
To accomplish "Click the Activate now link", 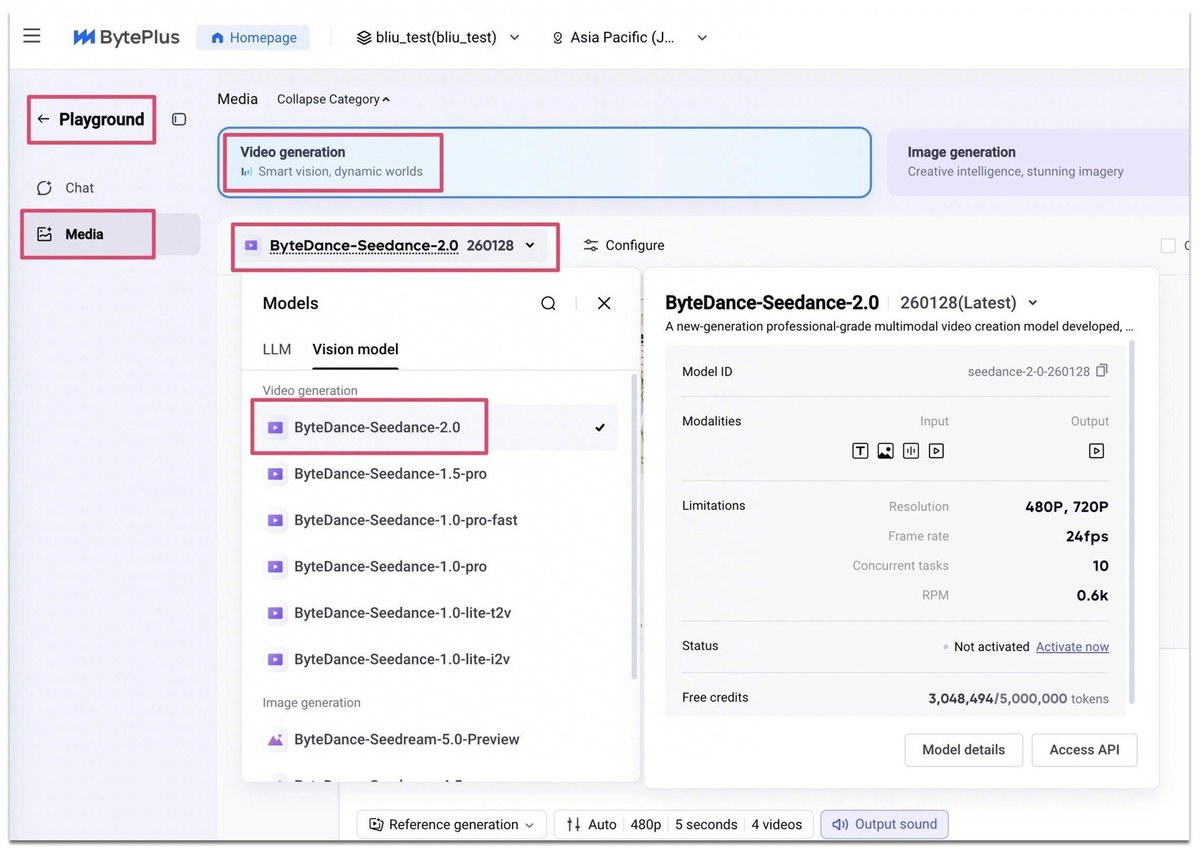I will pyautogui.click(x=1072, y=647).
